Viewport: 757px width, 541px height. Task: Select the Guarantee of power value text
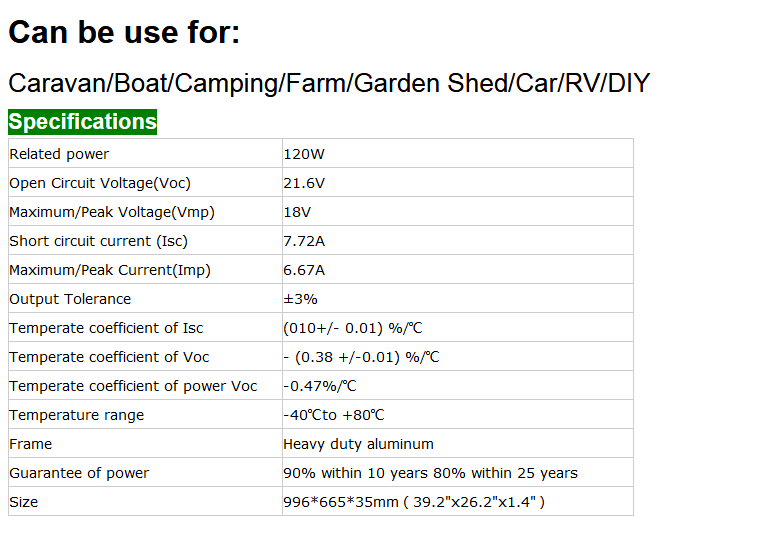pyautogui.click(x=430, y=473)
